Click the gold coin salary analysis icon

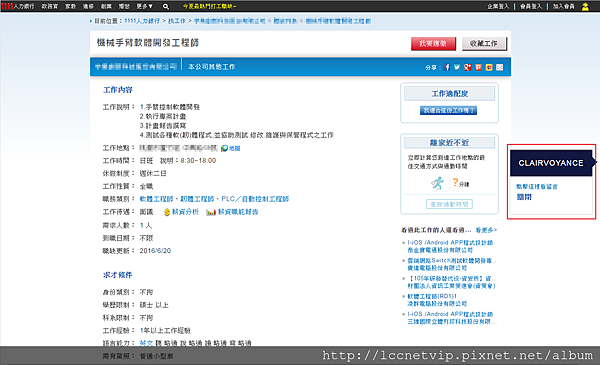click(167, 212)
